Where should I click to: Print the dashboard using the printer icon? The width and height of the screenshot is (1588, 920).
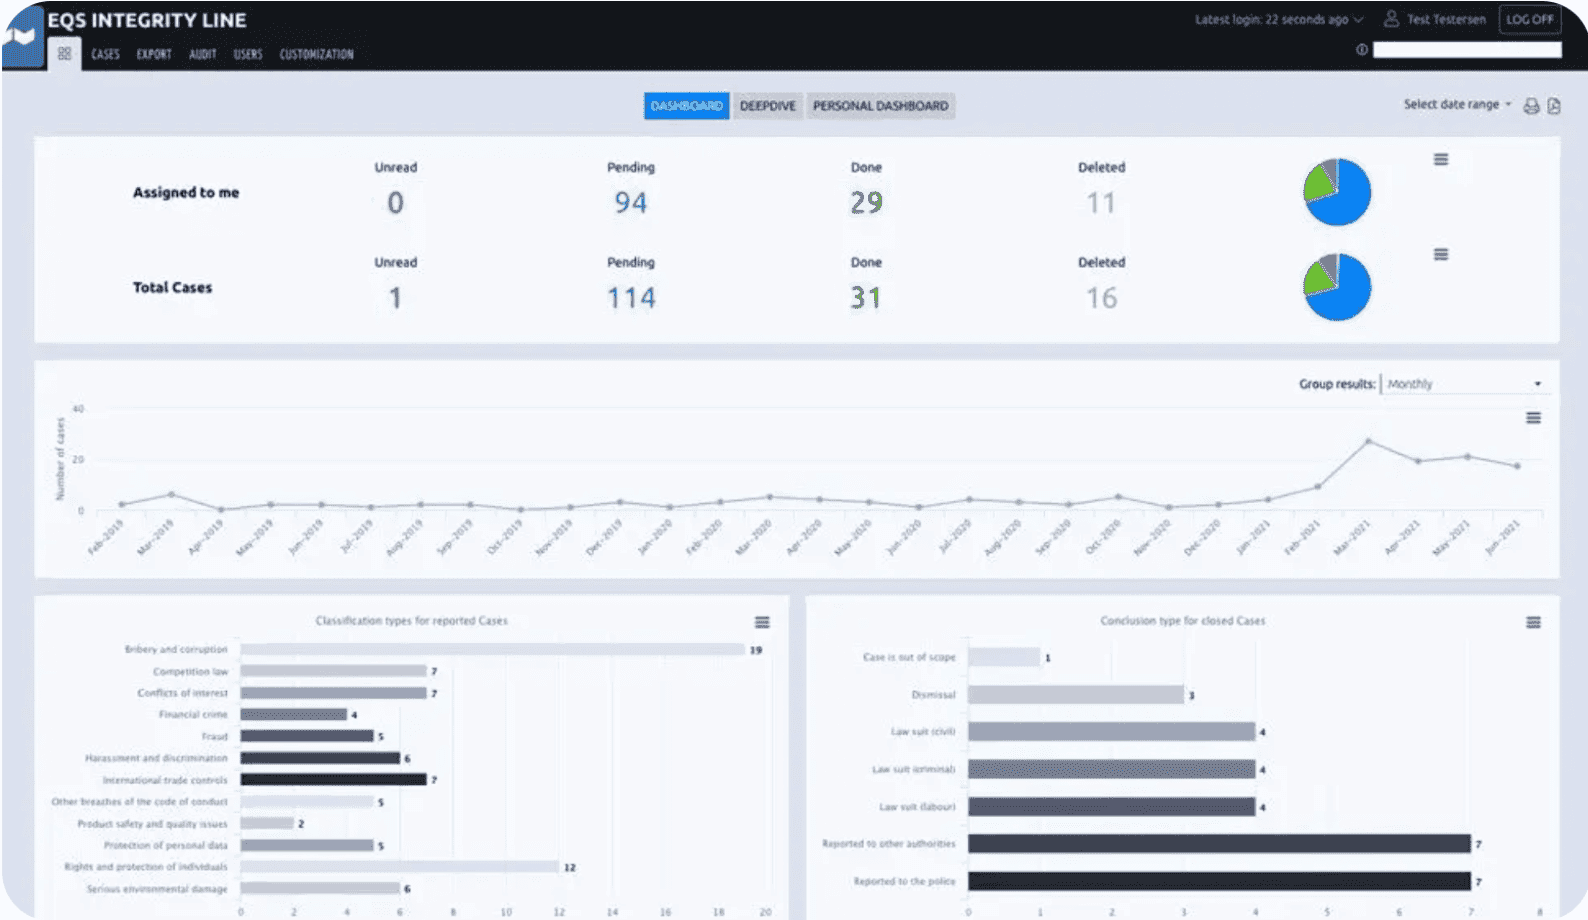(x=1531, y=106)
